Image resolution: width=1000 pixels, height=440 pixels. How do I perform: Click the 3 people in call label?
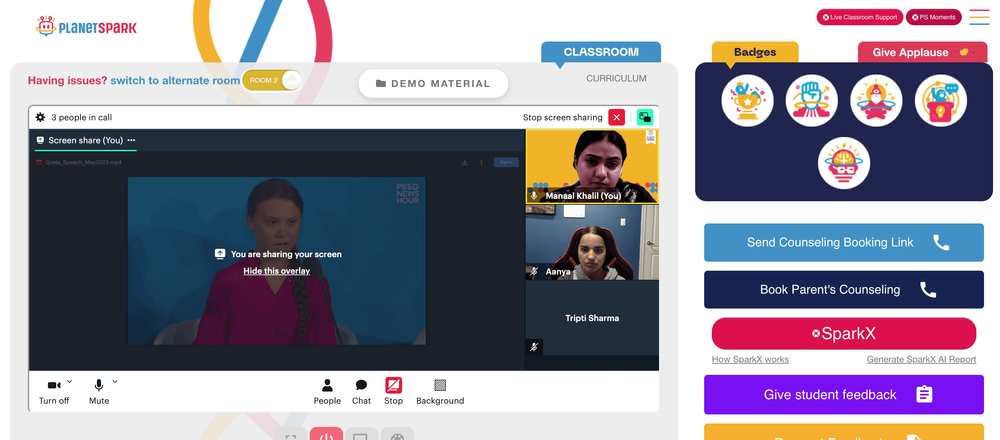click(x=82, y=117)
